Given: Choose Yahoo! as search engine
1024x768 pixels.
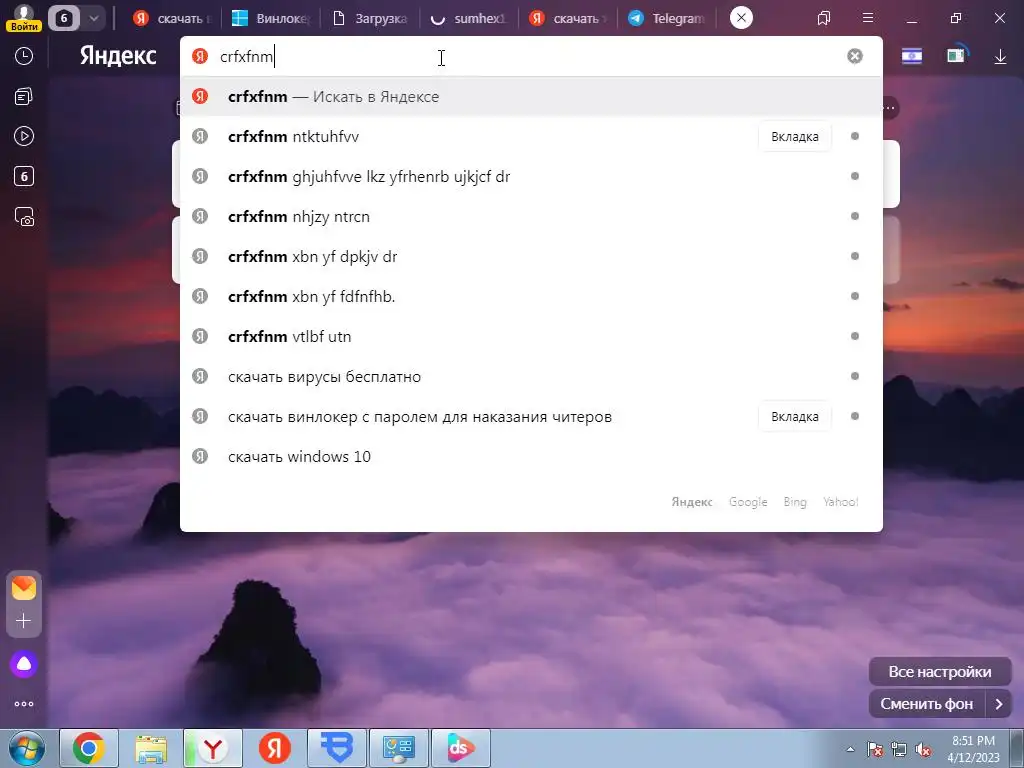Looking at the screenshot, I should [x=840, y=502].
